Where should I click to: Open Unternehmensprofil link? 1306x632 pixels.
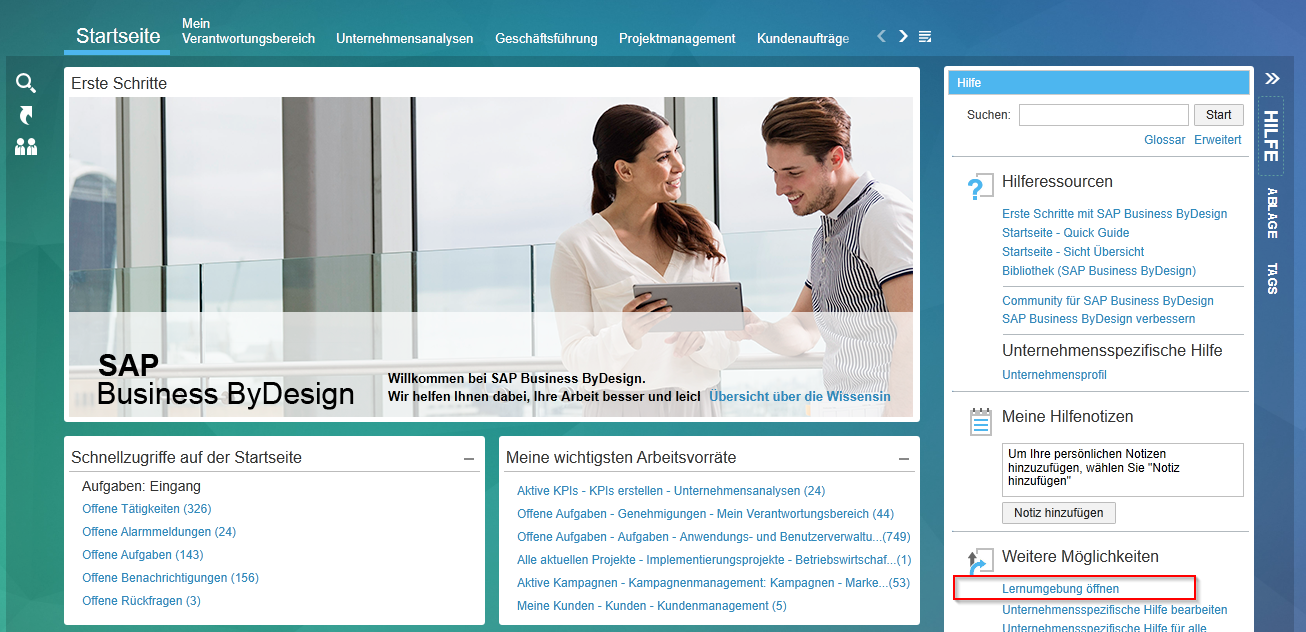click(x=1054, y=375)
